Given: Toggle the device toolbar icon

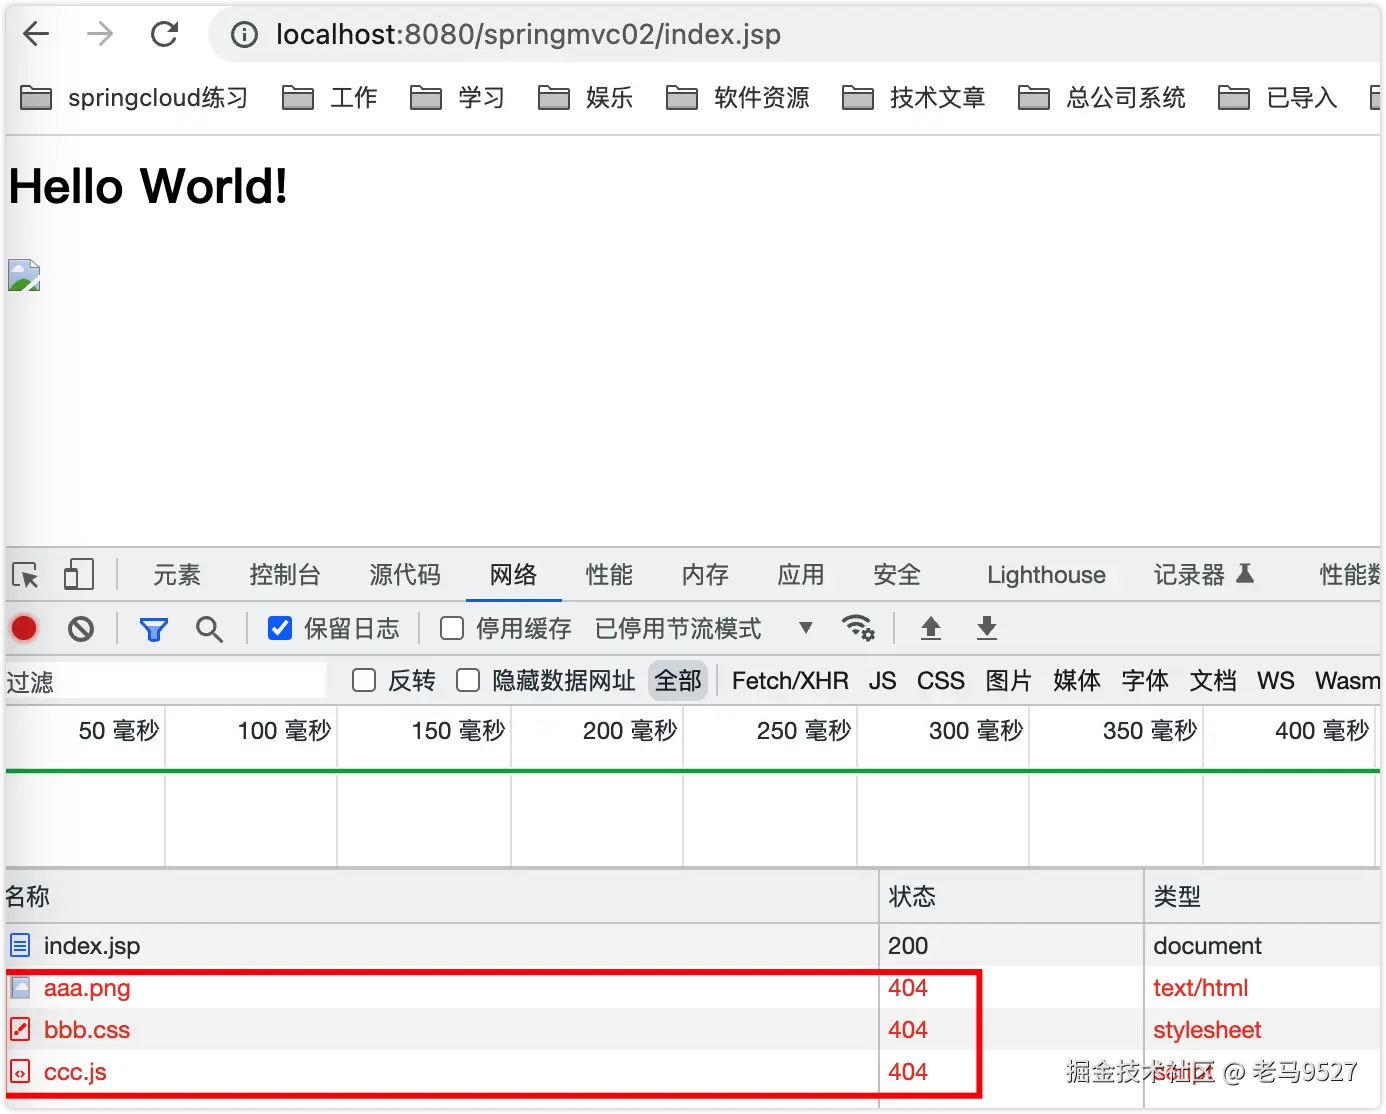Looking at the screenshot, I should 78,574.
